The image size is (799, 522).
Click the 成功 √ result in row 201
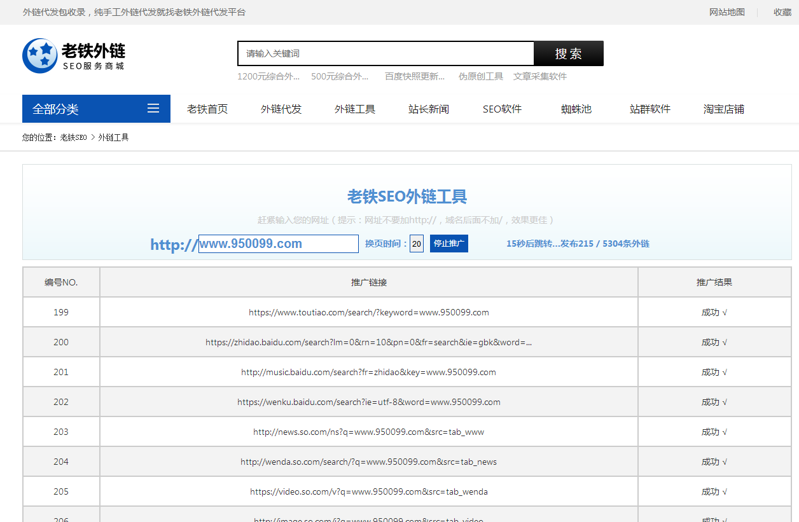(x=714, y=372)
